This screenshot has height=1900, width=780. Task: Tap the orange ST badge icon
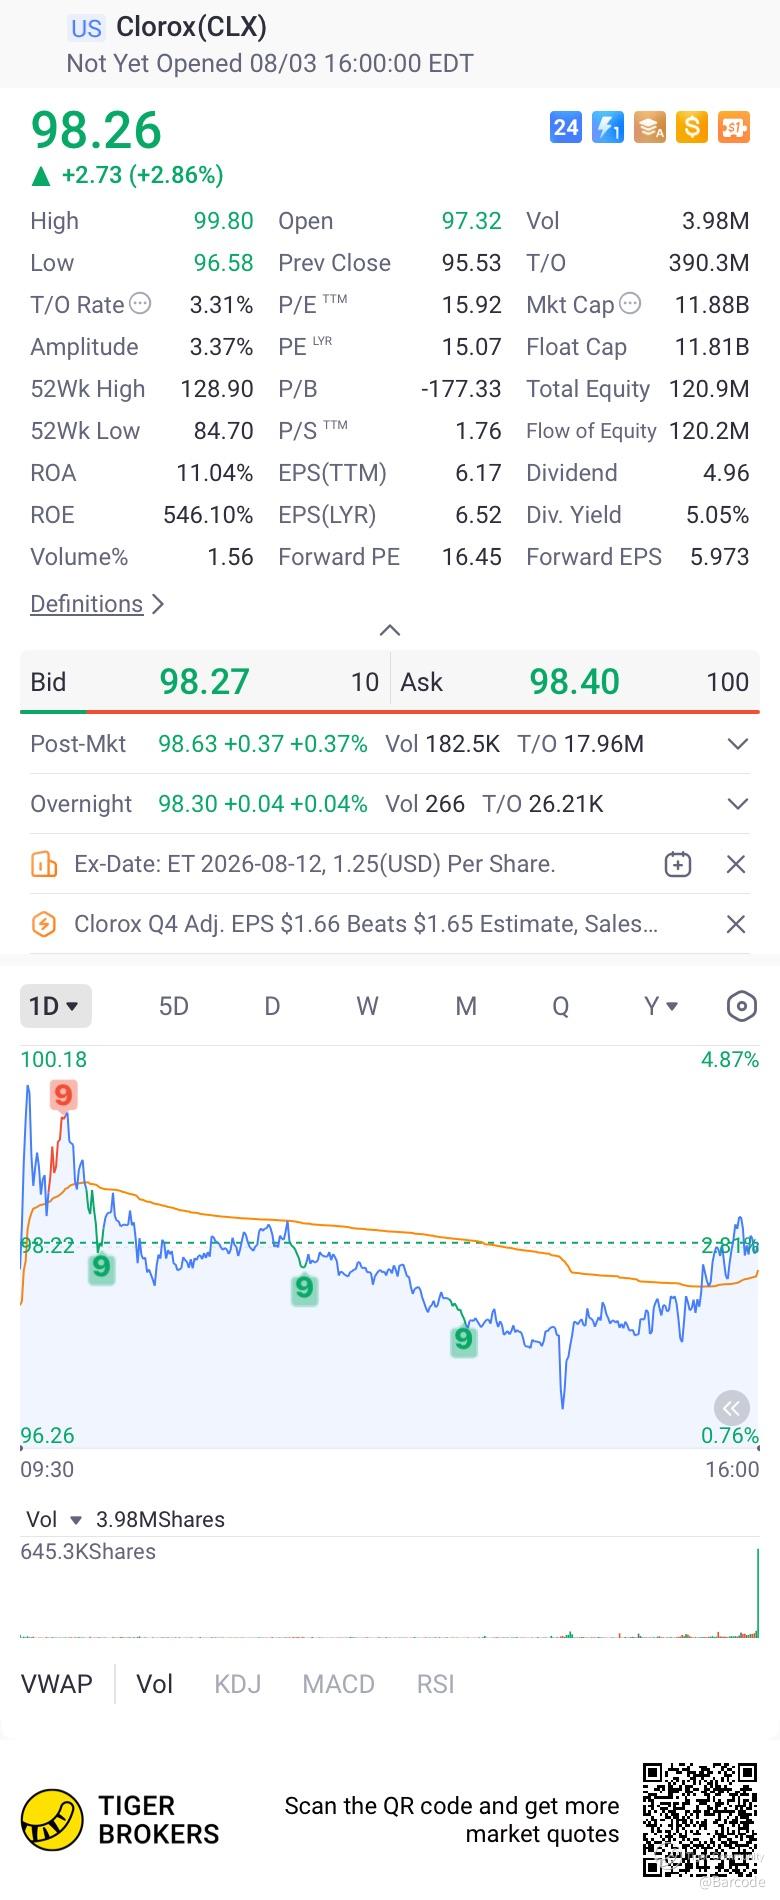coord(734,127)
